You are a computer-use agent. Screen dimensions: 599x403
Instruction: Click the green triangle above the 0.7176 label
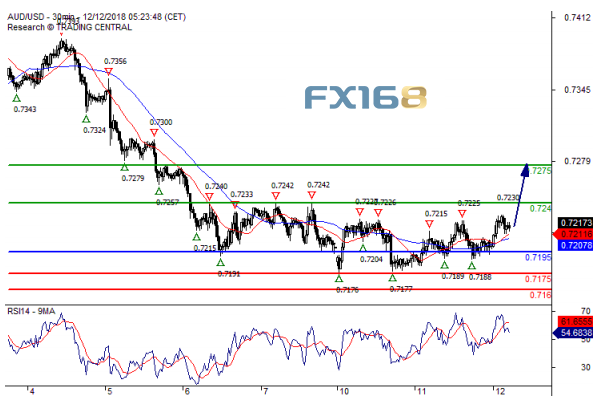[339, 278]
